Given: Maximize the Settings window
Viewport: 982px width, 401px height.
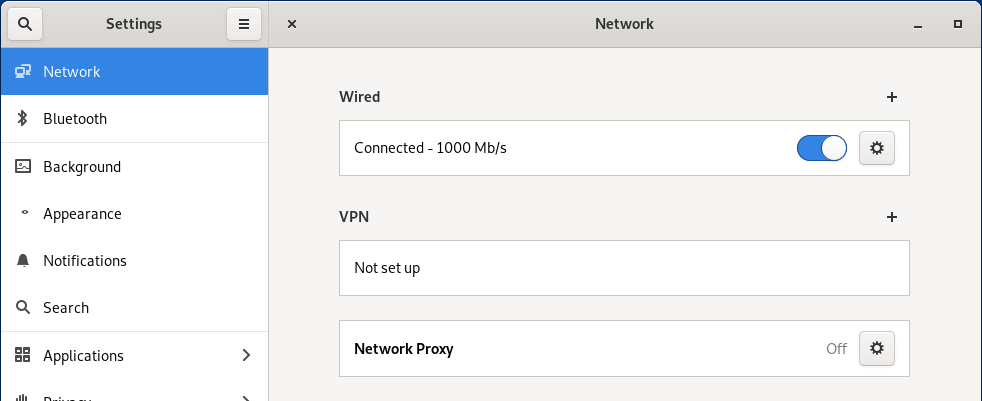Looking at the screenshot, I should [957, 24].
